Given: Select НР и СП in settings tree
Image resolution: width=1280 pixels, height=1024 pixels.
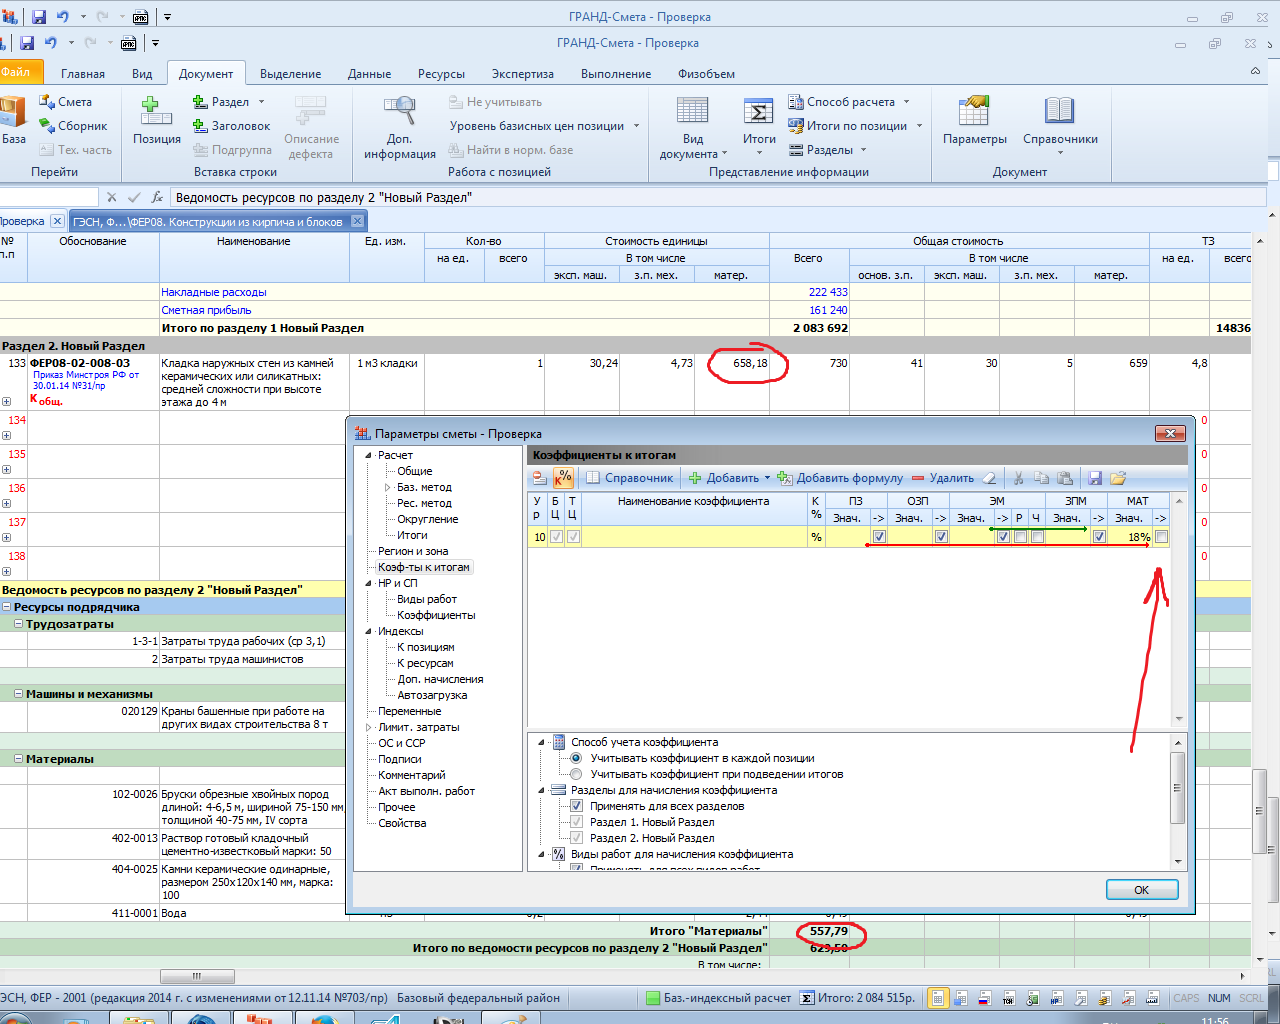Looking at the screenshot, I should tap(397, 583).
